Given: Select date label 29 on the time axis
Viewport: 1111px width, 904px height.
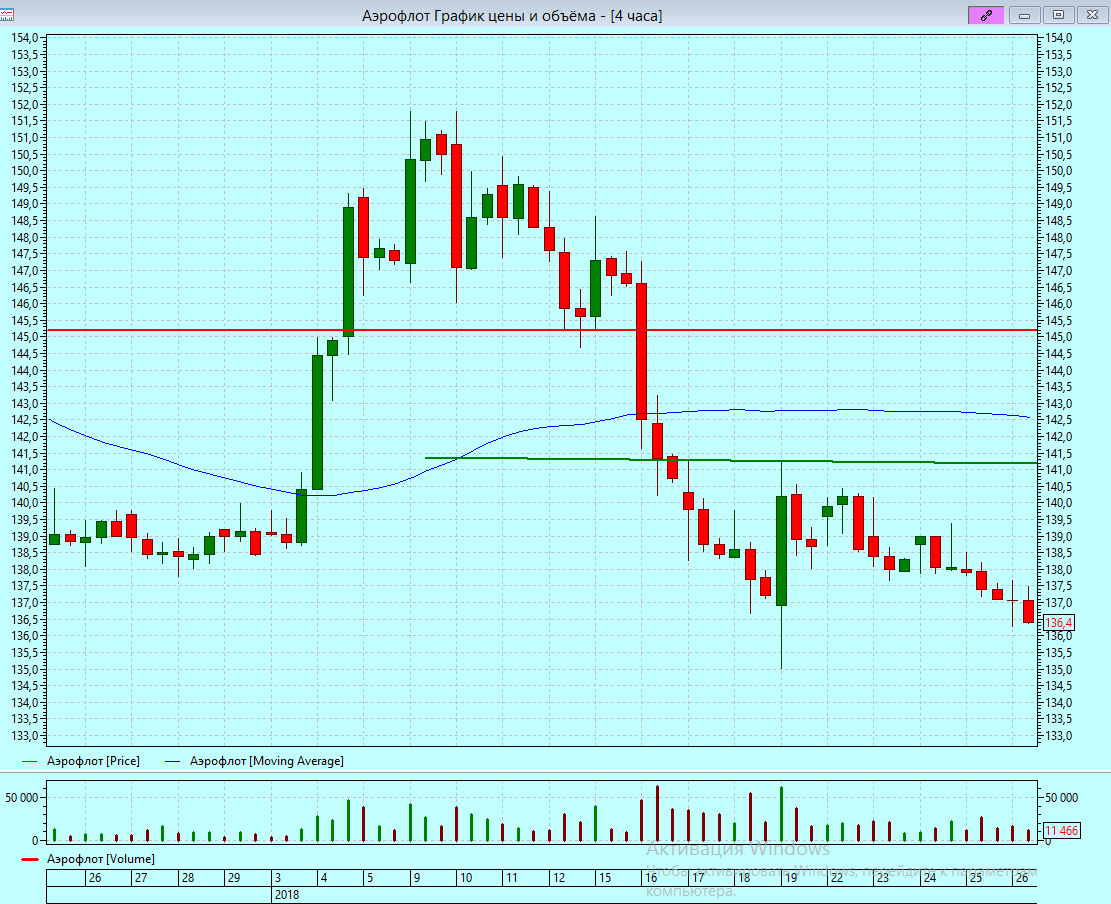Looking at the screenshot, I should [x=234, y=878].
